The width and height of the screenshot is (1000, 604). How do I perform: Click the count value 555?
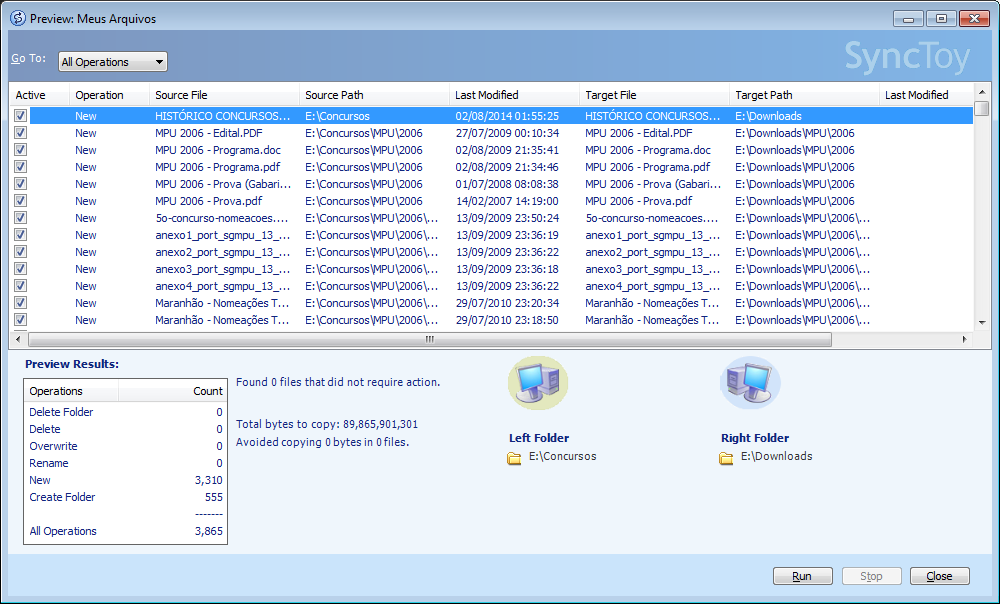(x=214, y=497)
